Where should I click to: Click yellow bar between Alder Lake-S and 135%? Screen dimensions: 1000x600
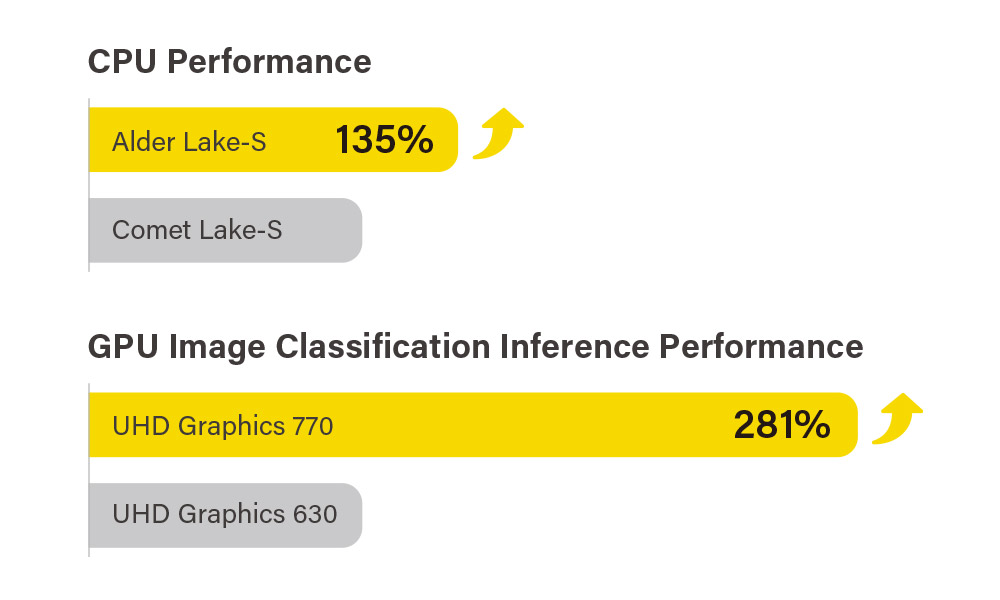[300, 140]
